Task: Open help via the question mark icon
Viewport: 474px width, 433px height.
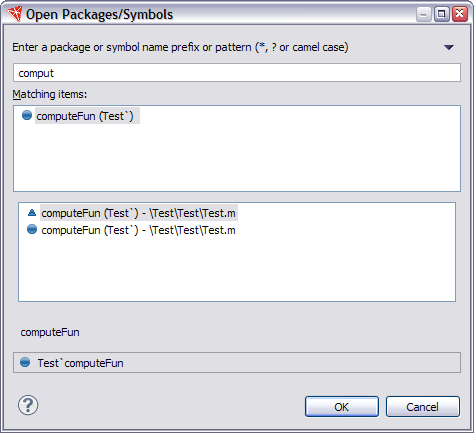Action: (x=28, y=405)
